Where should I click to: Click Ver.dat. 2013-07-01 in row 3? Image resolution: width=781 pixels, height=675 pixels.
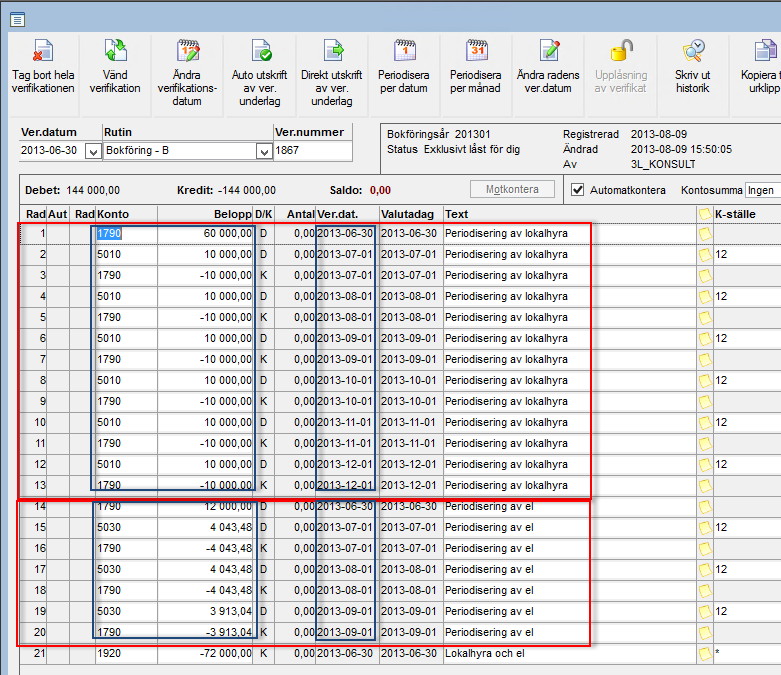pyautogui.click(x=347, y=275)
